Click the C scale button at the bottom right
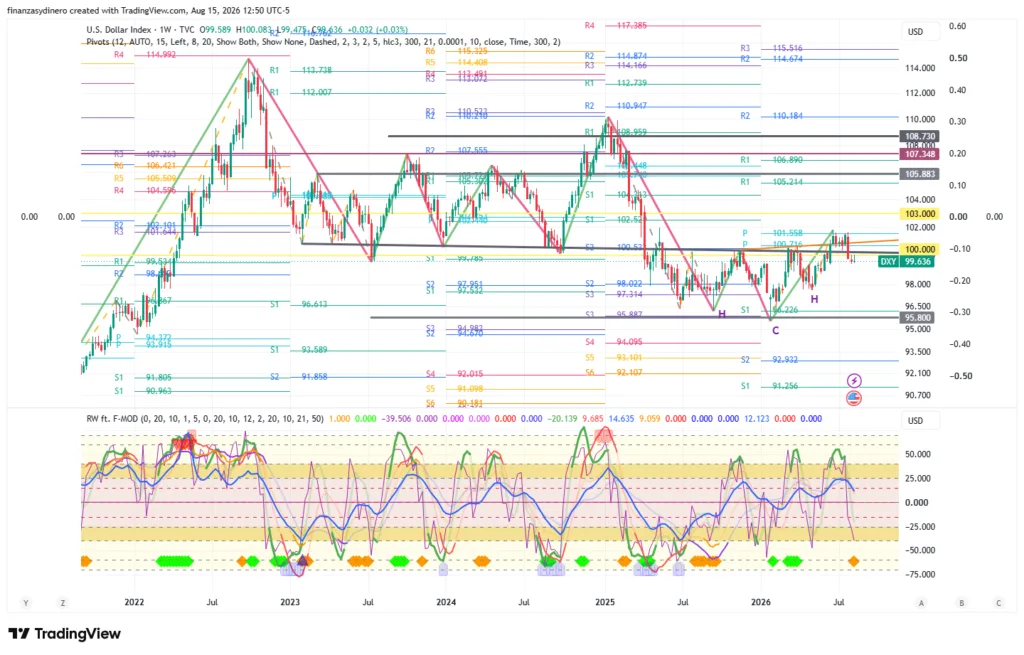 pyautogui.click(x=999, y=603)
